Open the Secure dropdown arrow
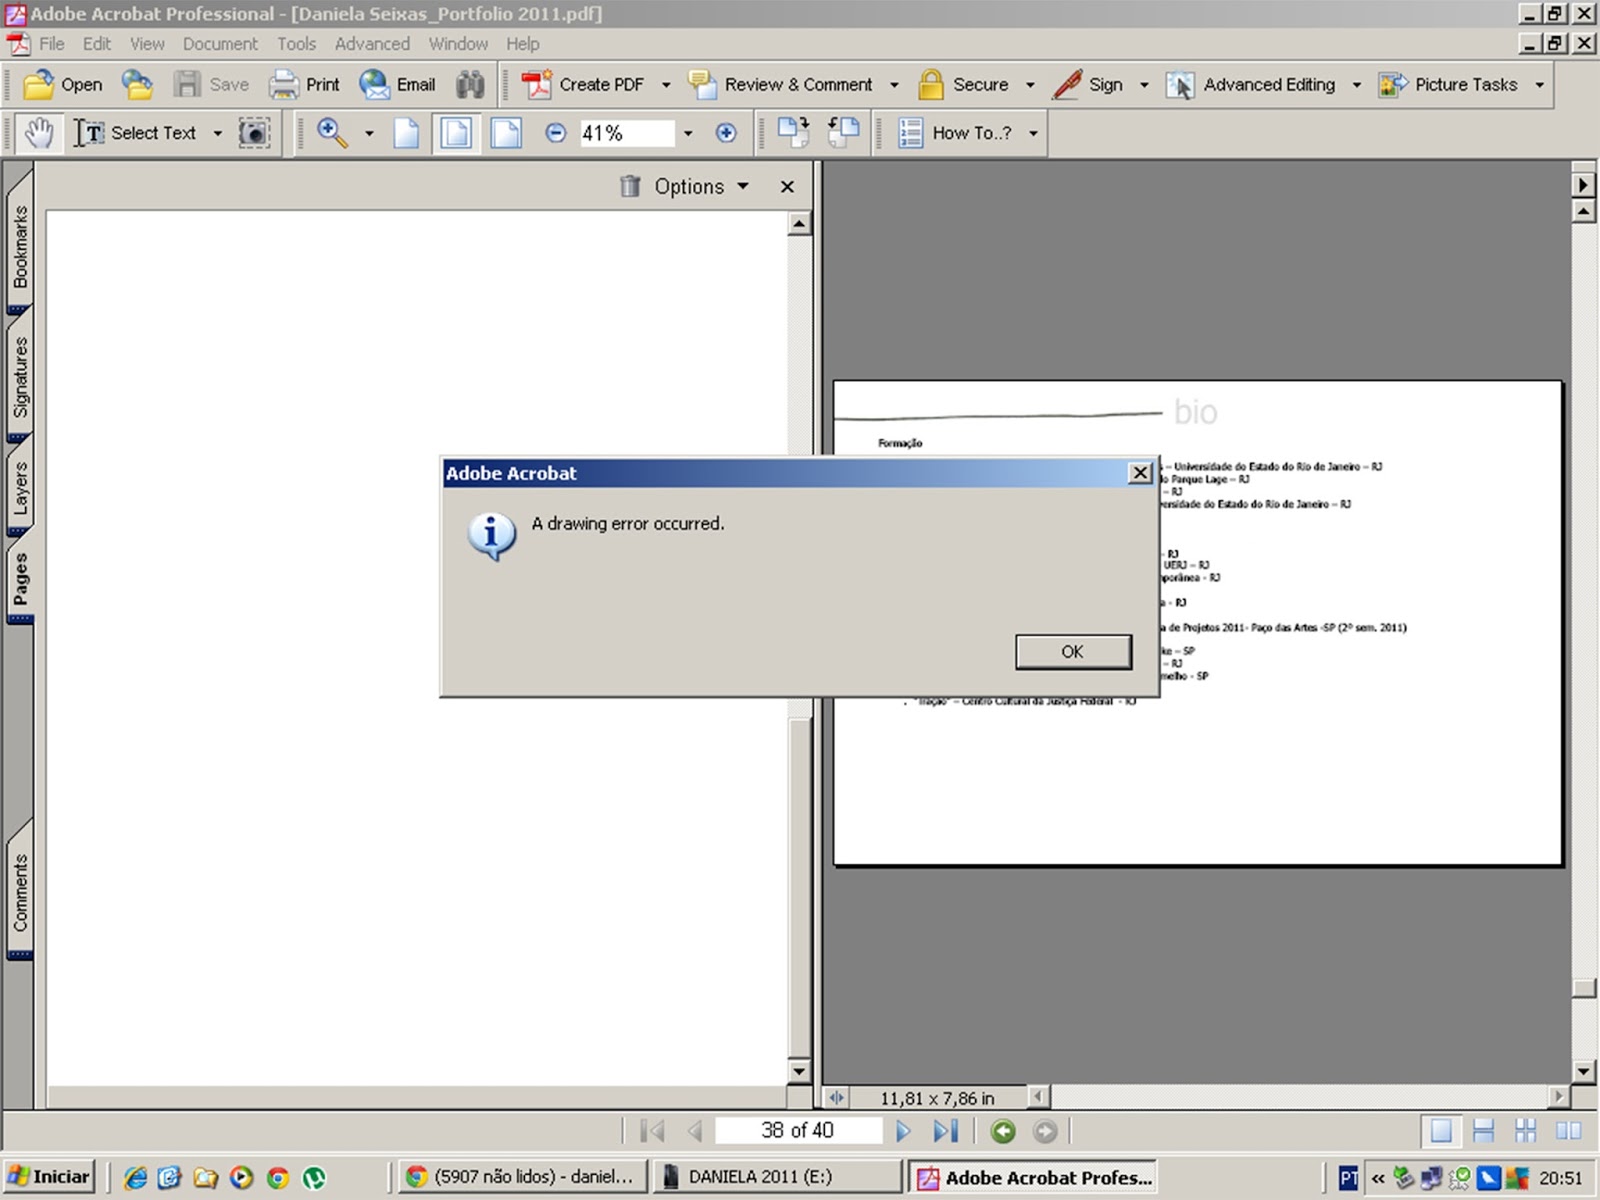Screen dimensions: 1600x1200 [x=1030, y=86]
